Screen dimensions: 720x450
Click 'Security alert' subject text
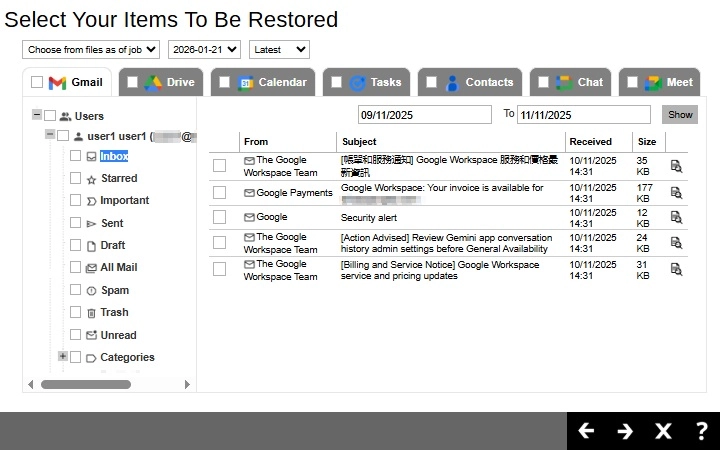pyautogui.click(x=369, y=218)
